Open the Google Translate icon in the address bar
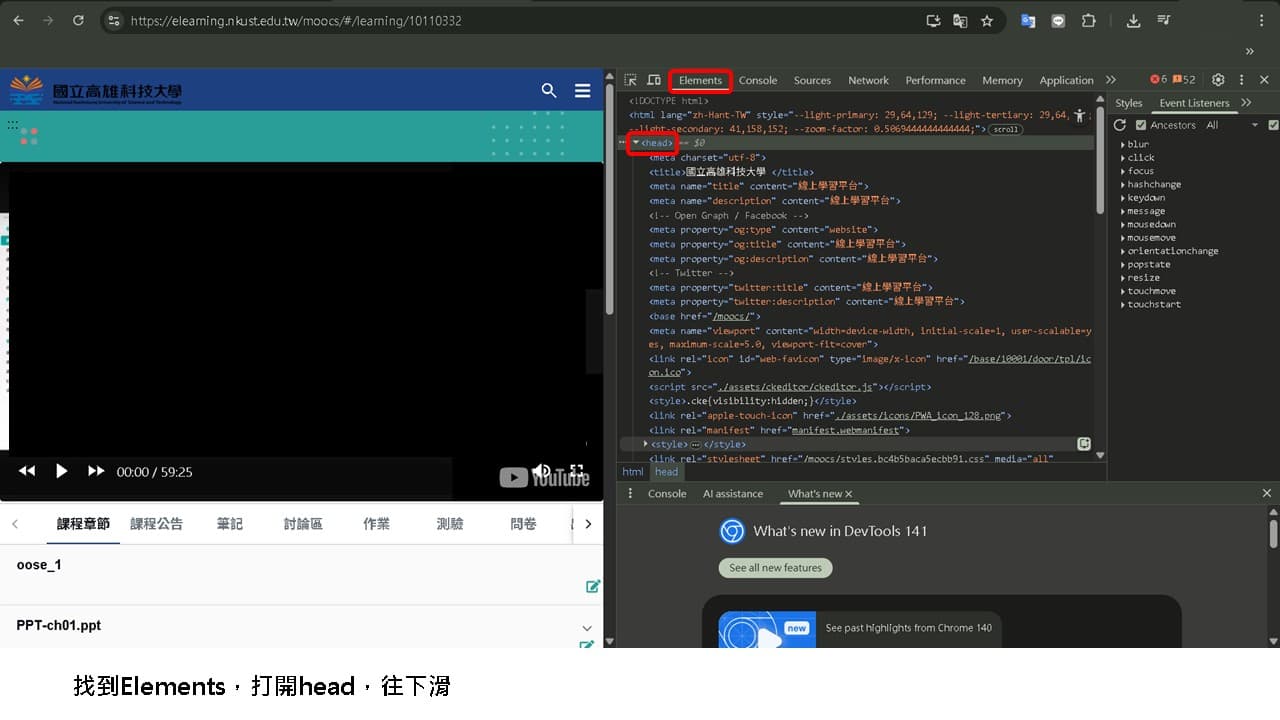Viewport: 1280px width, 720px height. [960, 20]
